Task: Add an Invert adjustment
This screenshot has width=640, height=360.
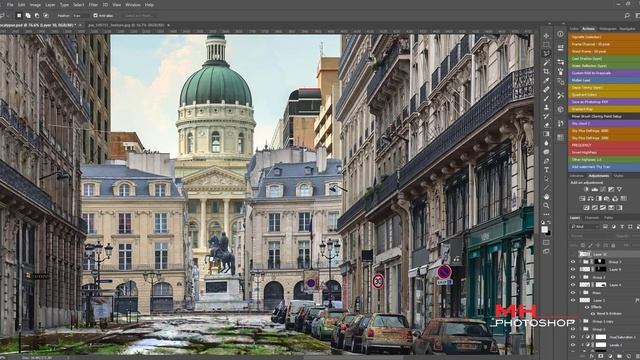Action: [586, 207]
